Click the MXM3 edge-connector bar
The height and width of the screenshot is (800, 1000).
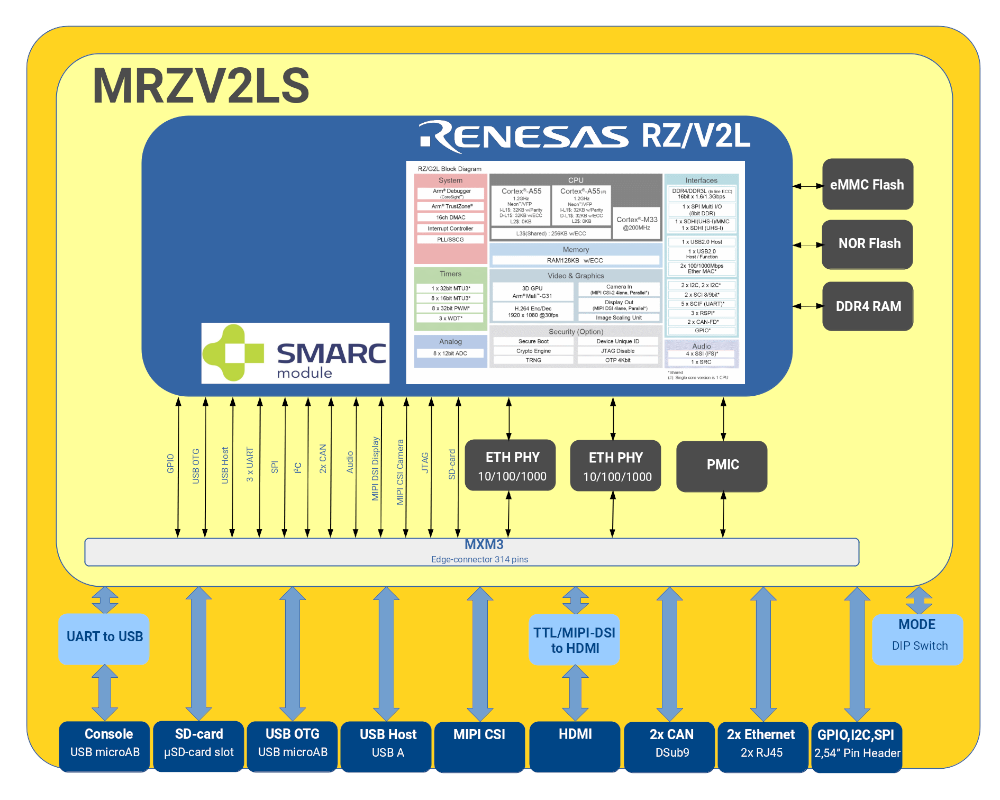tap(472, 551)
